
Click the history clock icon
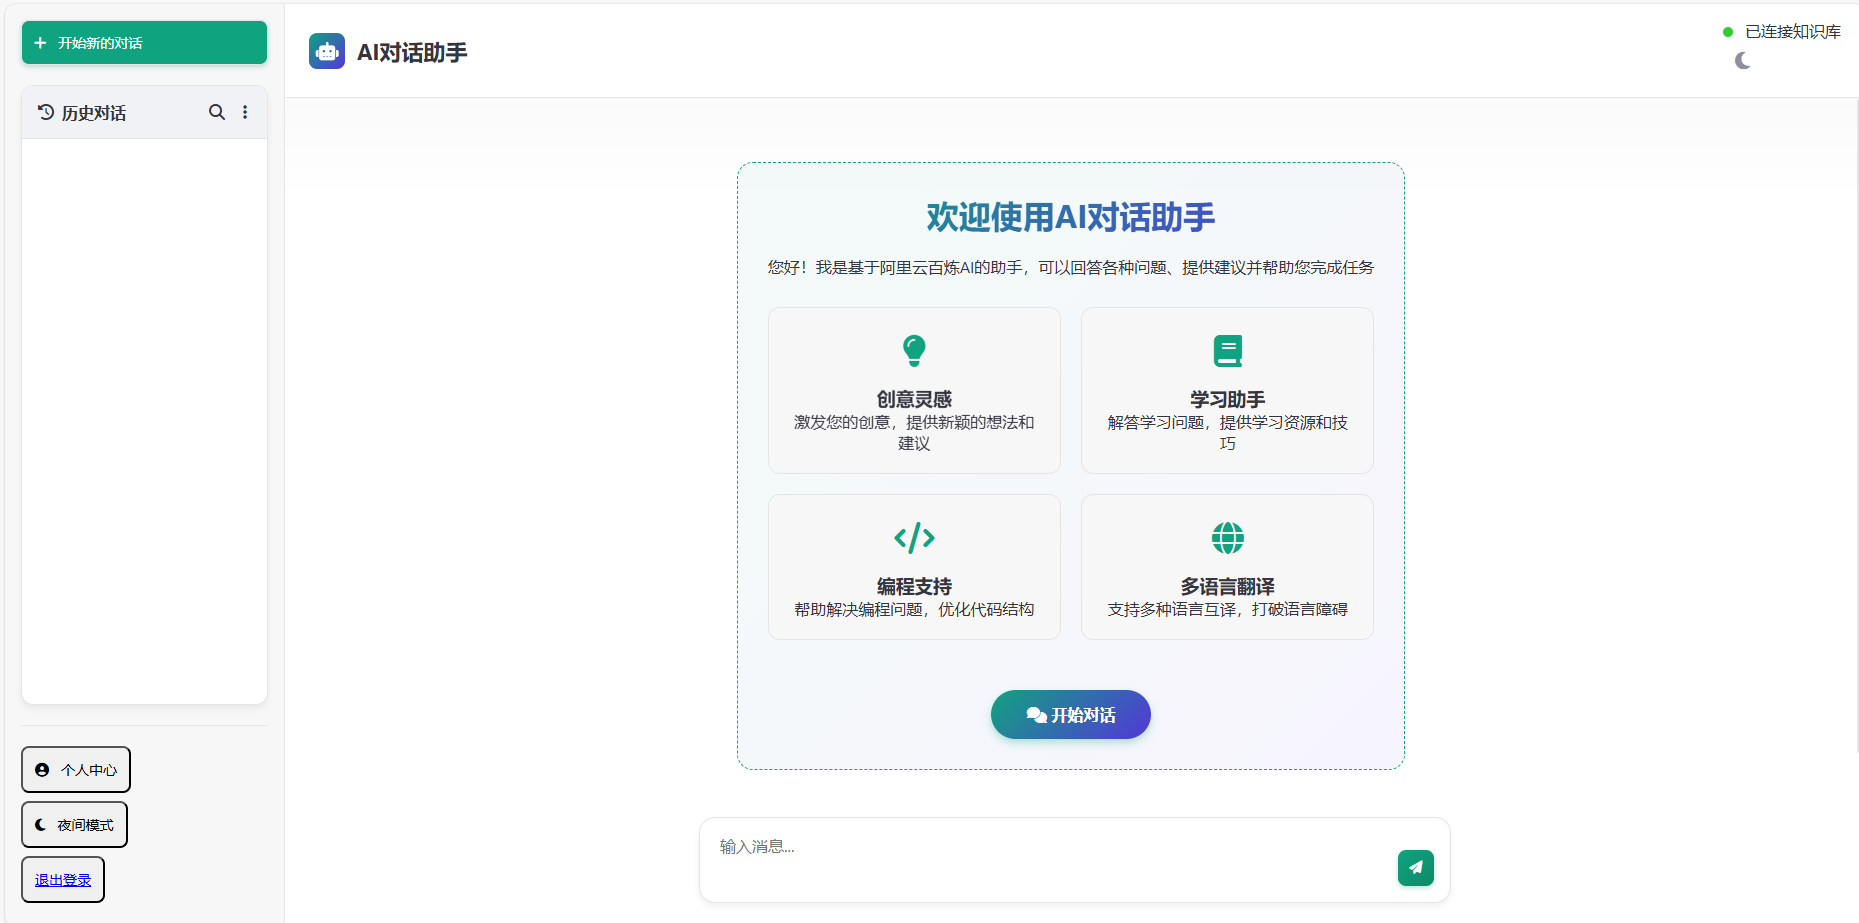[46, 112]
